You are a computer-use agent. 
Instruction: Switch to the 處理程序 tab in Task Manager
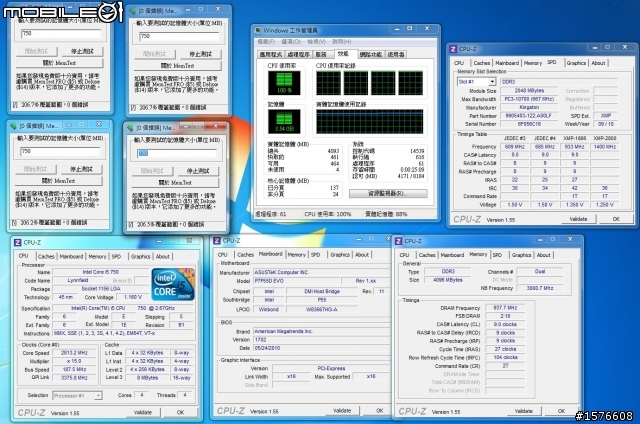298,54
